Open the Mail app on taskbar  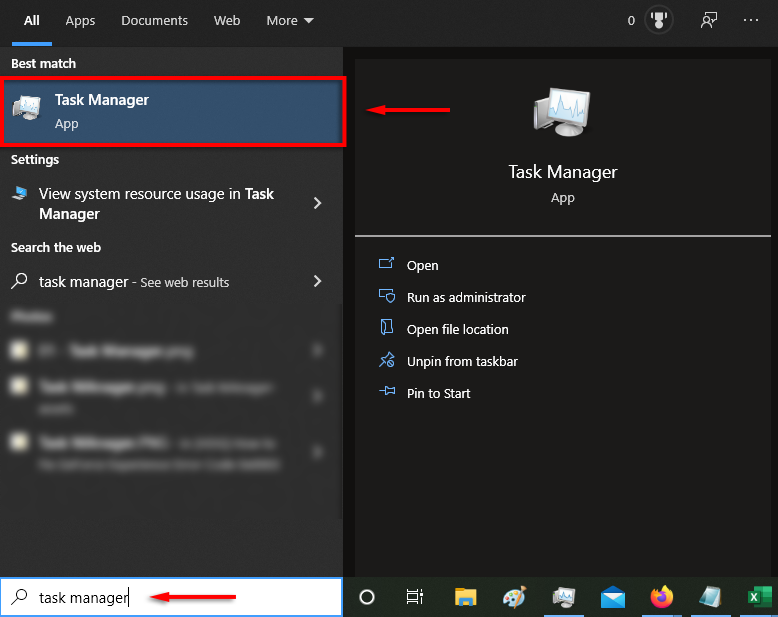pyautogui.click(x=613, y=597)
